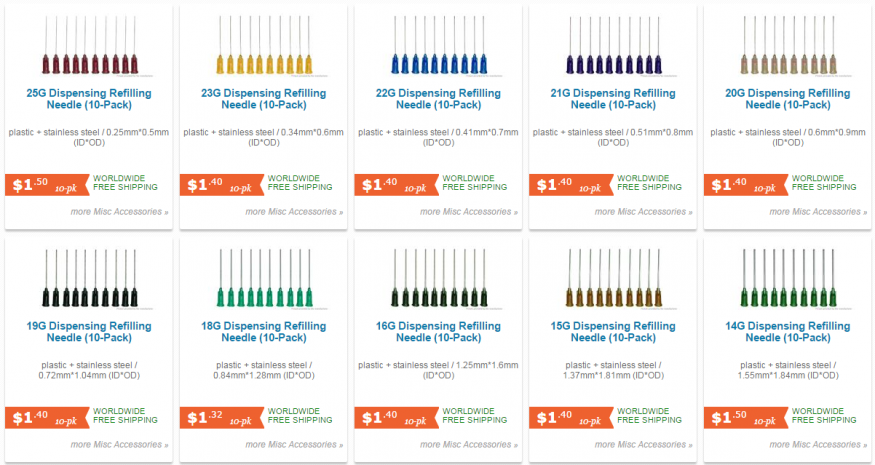This screenshot has width=875, height=465.
Task: Open the 23G yellow needles product image
Action: [x=264, y=46]
